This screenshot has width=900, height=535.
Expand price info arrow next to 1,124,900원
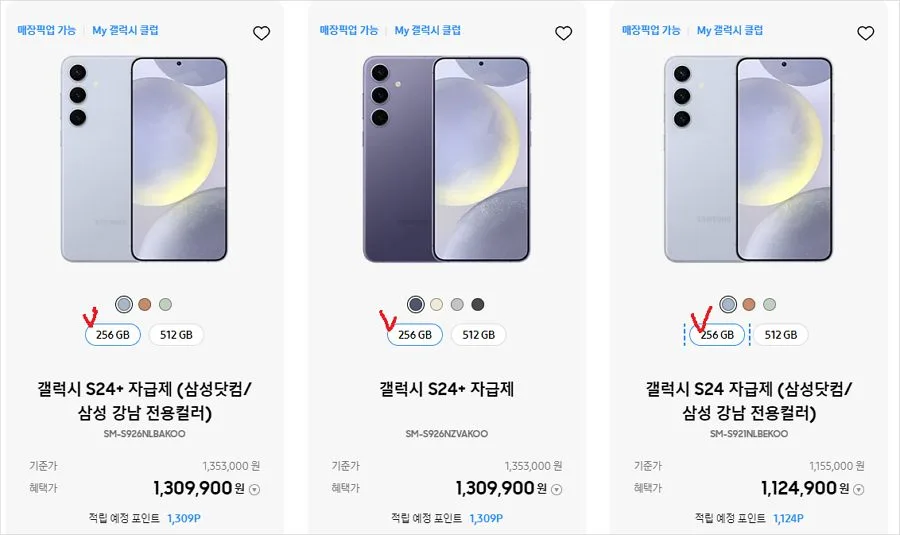pos(859,490)
